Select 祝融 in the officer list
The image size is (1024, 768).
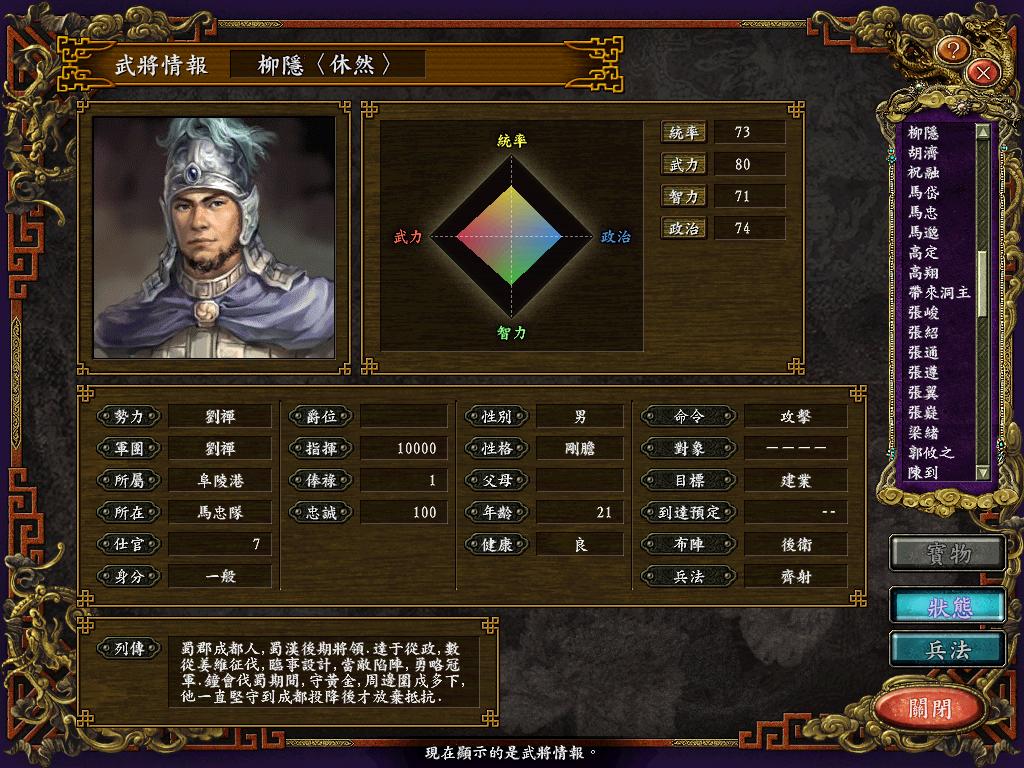click(x=923, y=172)
